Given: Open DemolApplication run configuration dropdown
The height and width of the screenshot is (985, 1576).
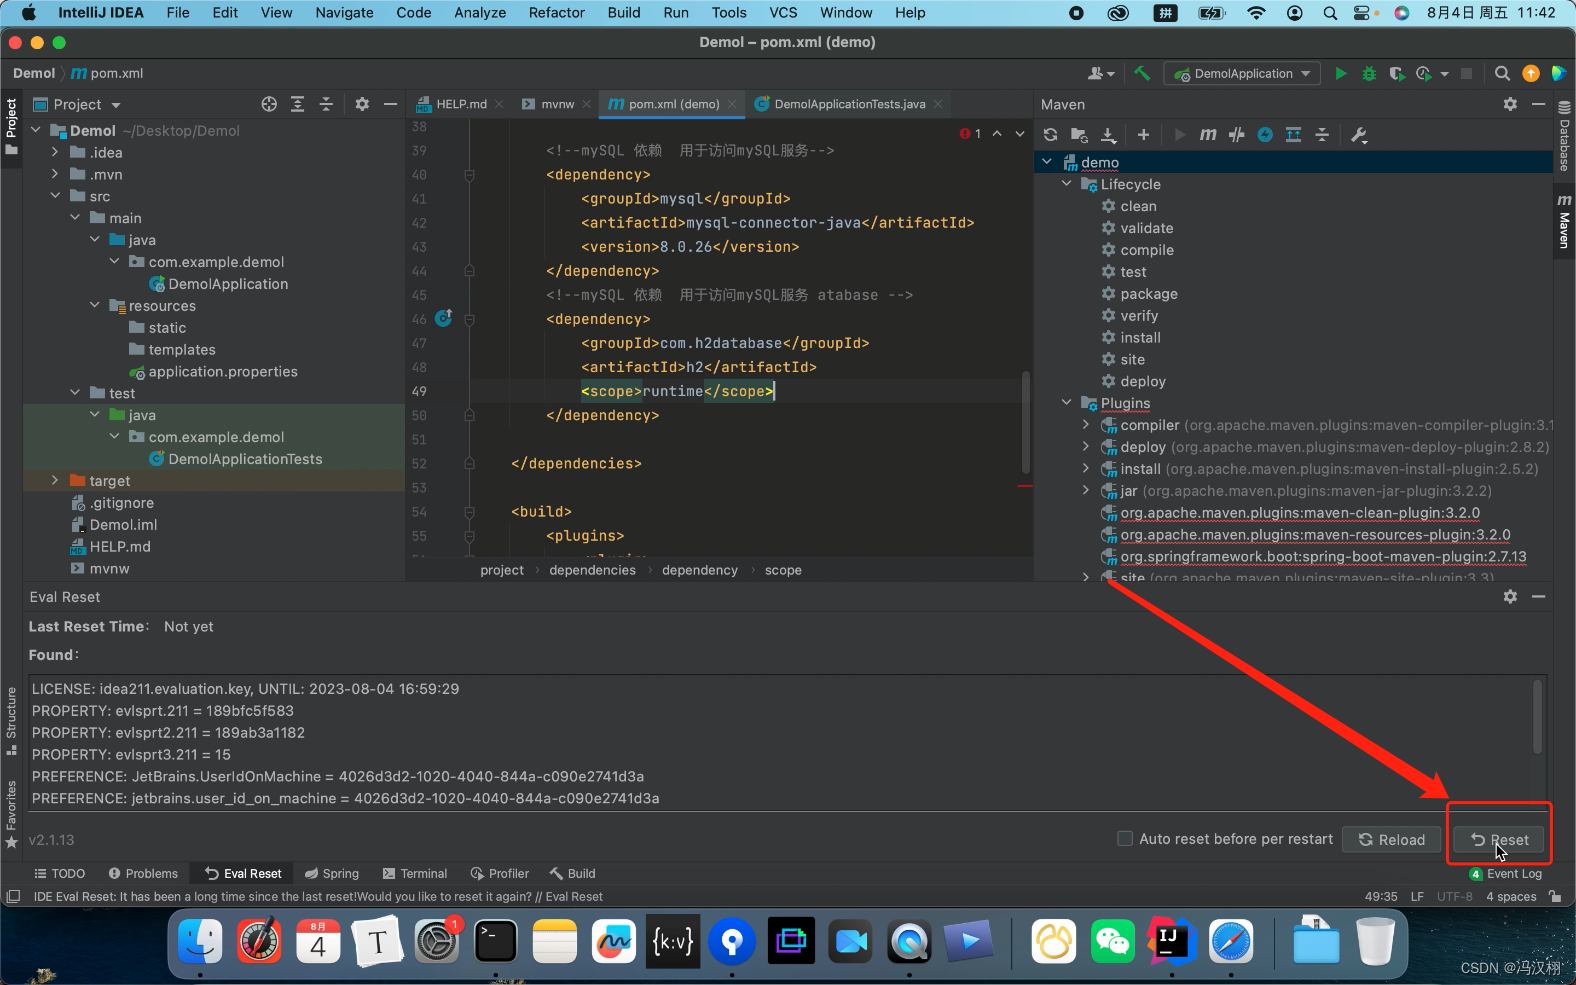Looking at the screenshot, I should (x=1242, y=73).
